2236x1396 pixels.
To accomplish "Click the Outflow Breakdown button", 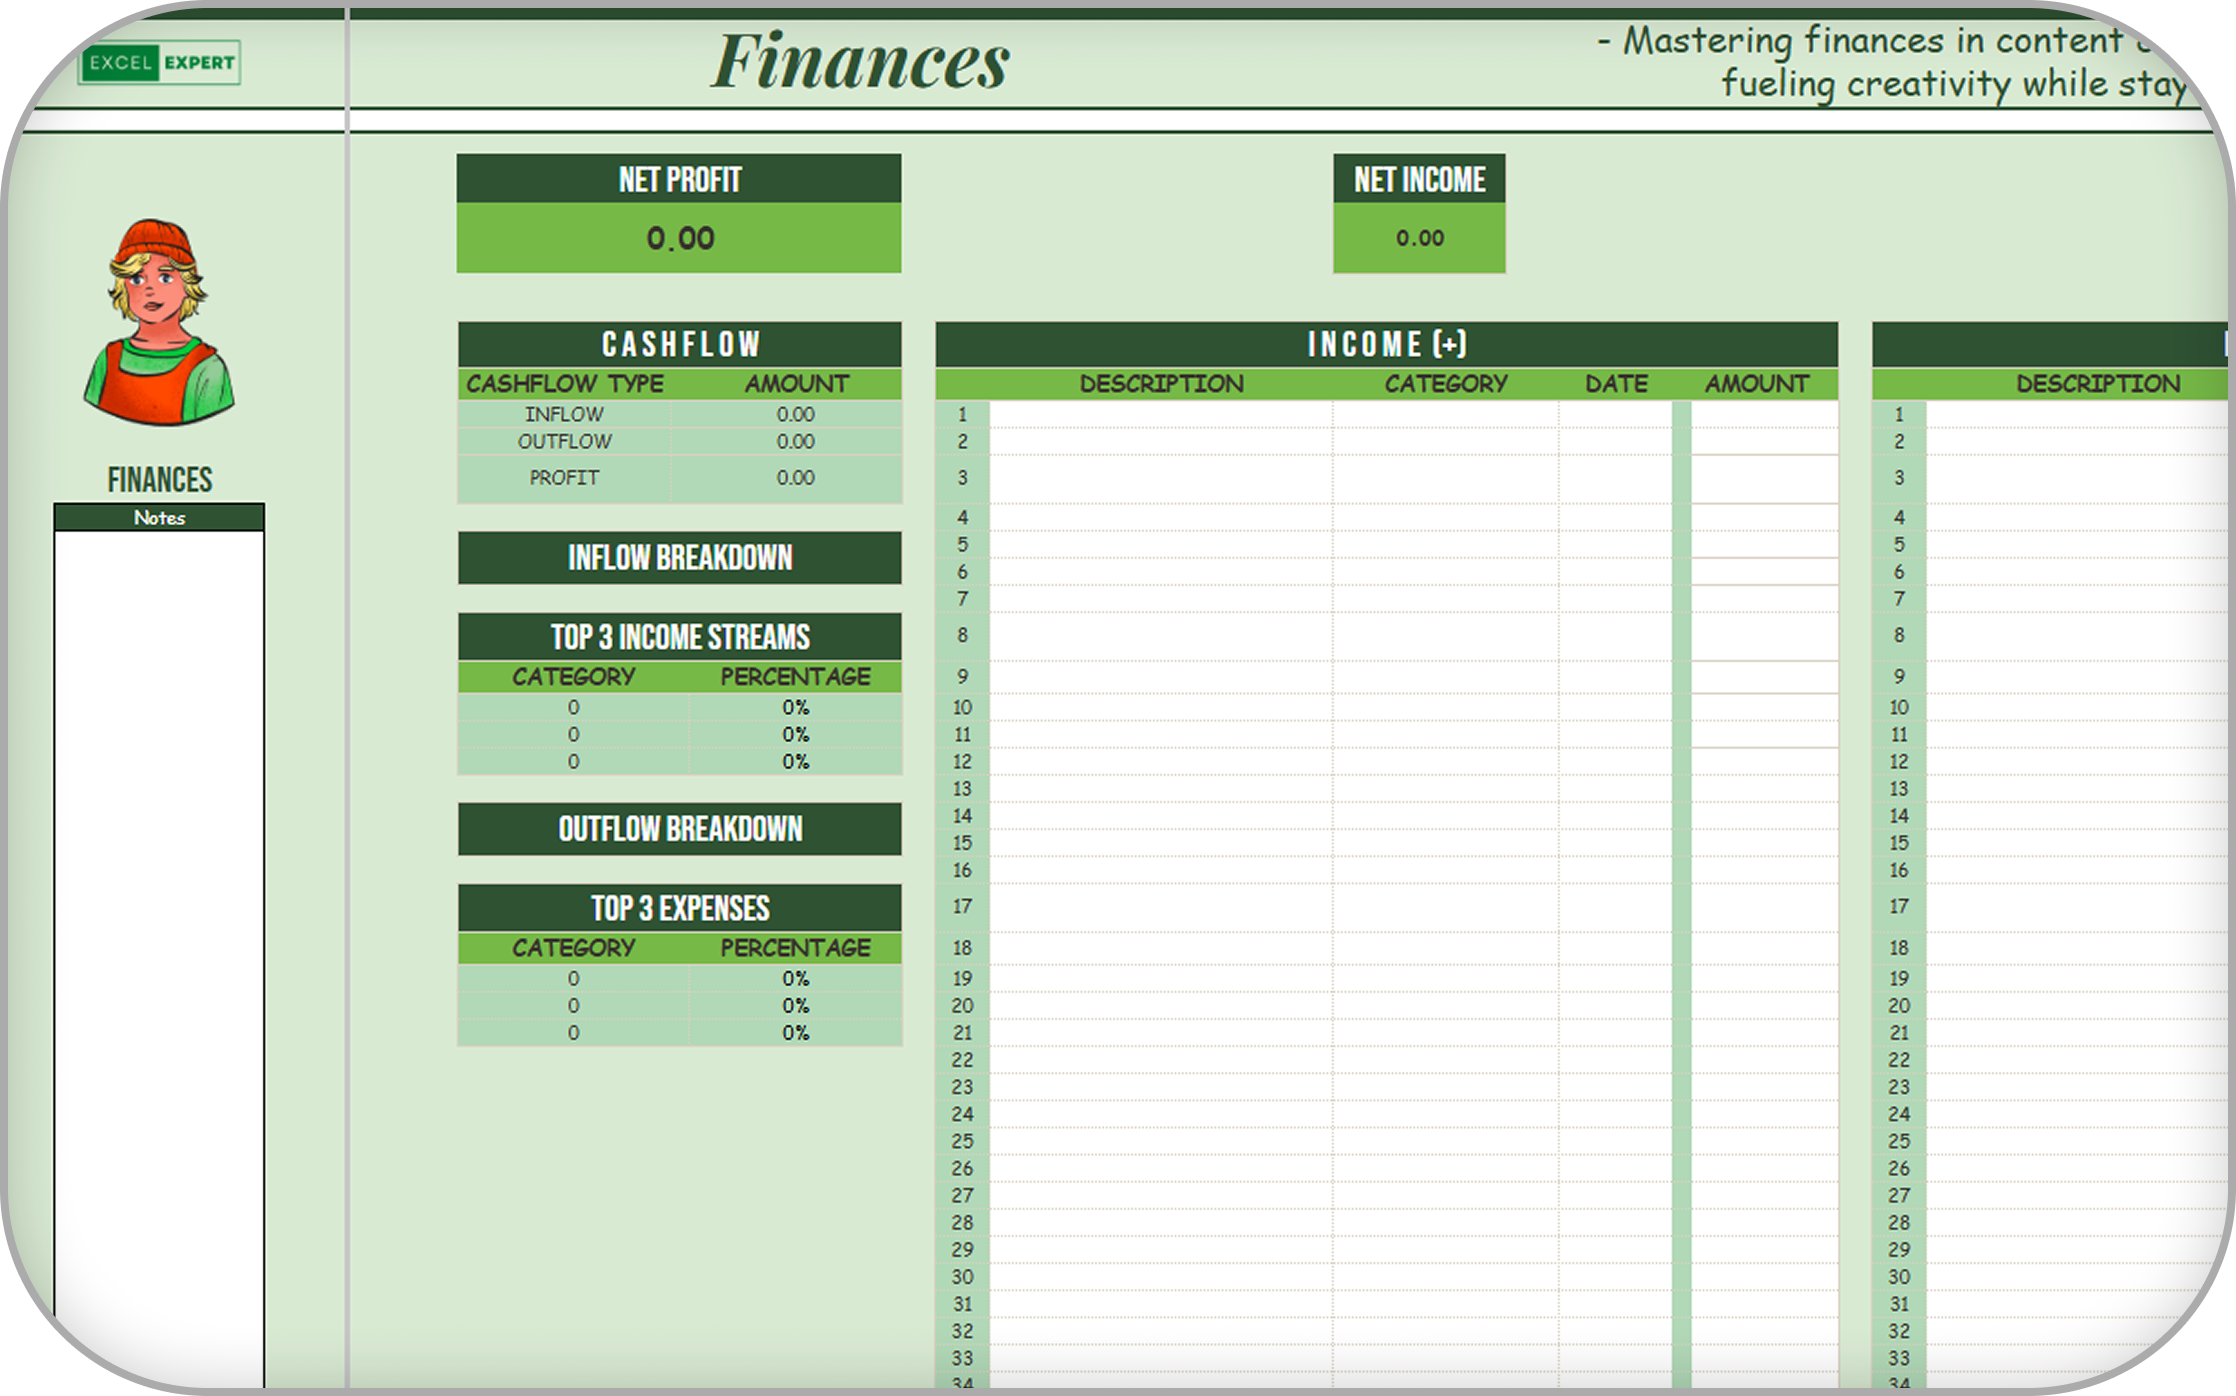I will [679, 829].
